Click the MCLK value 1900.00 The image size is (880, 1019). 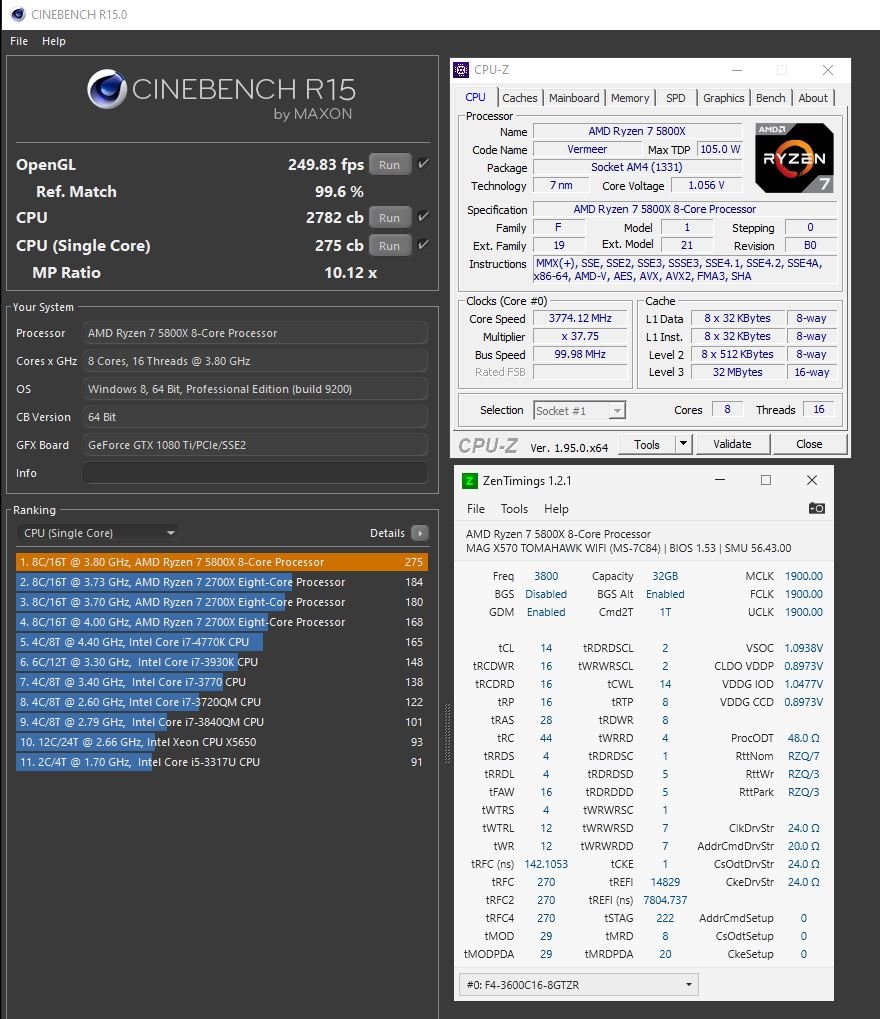pos(804,576)
